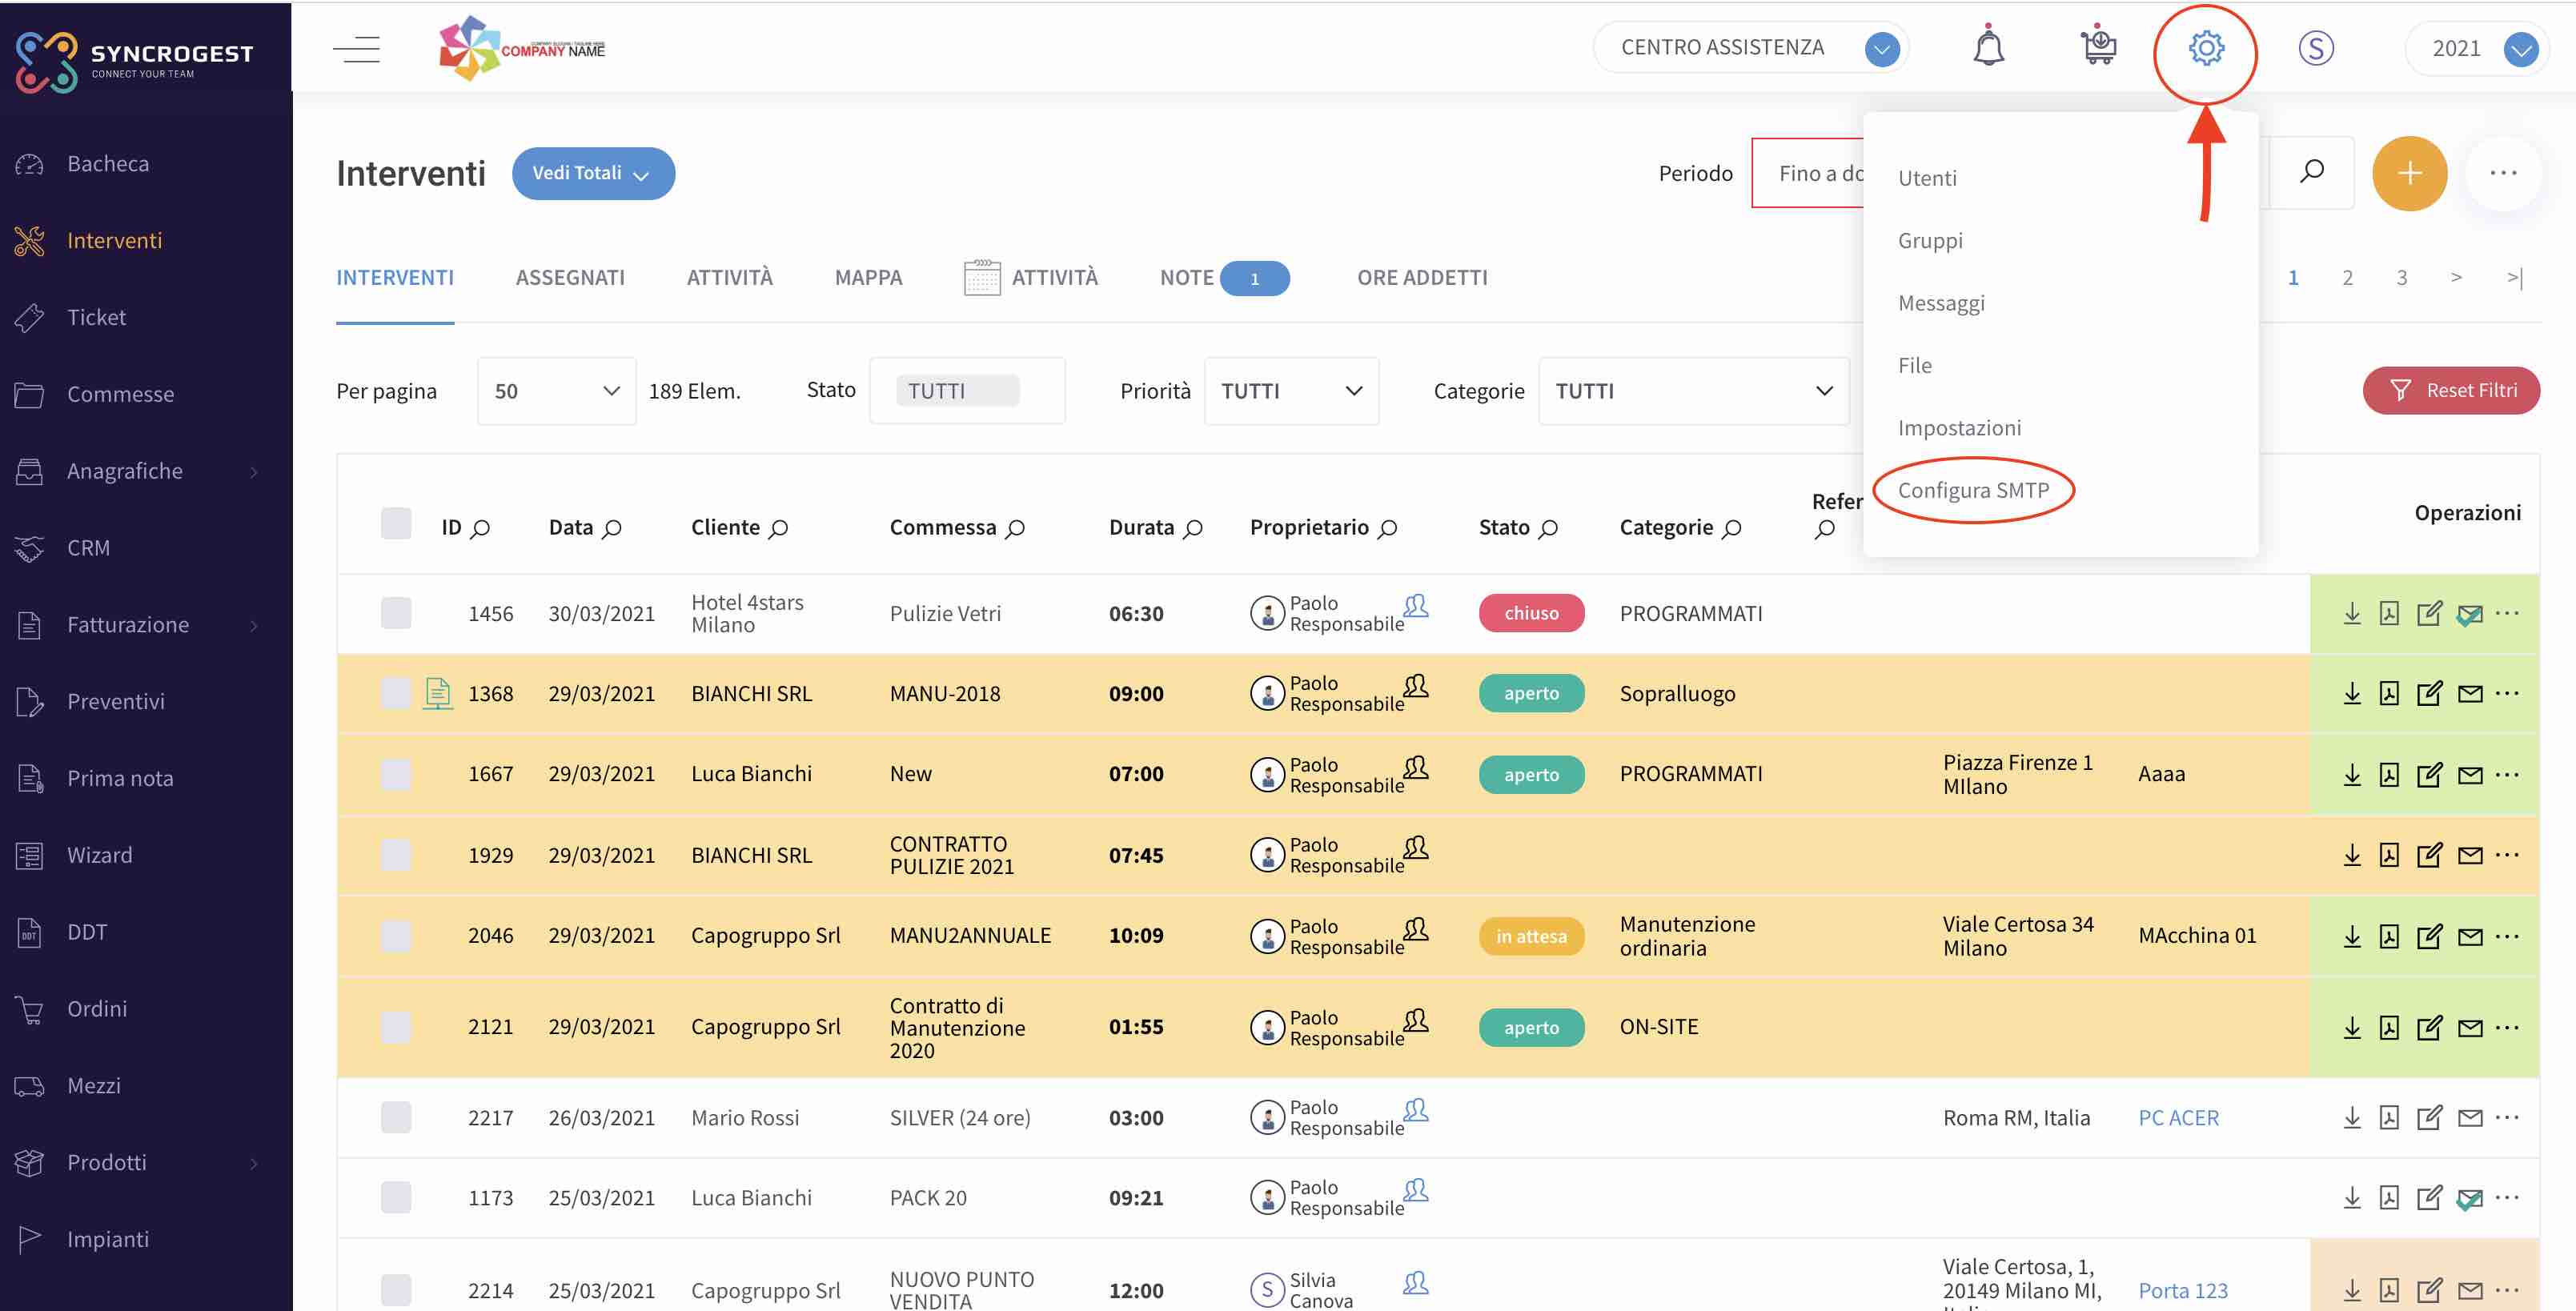Click the edit icon for intervention 1368

[2429, 693]
